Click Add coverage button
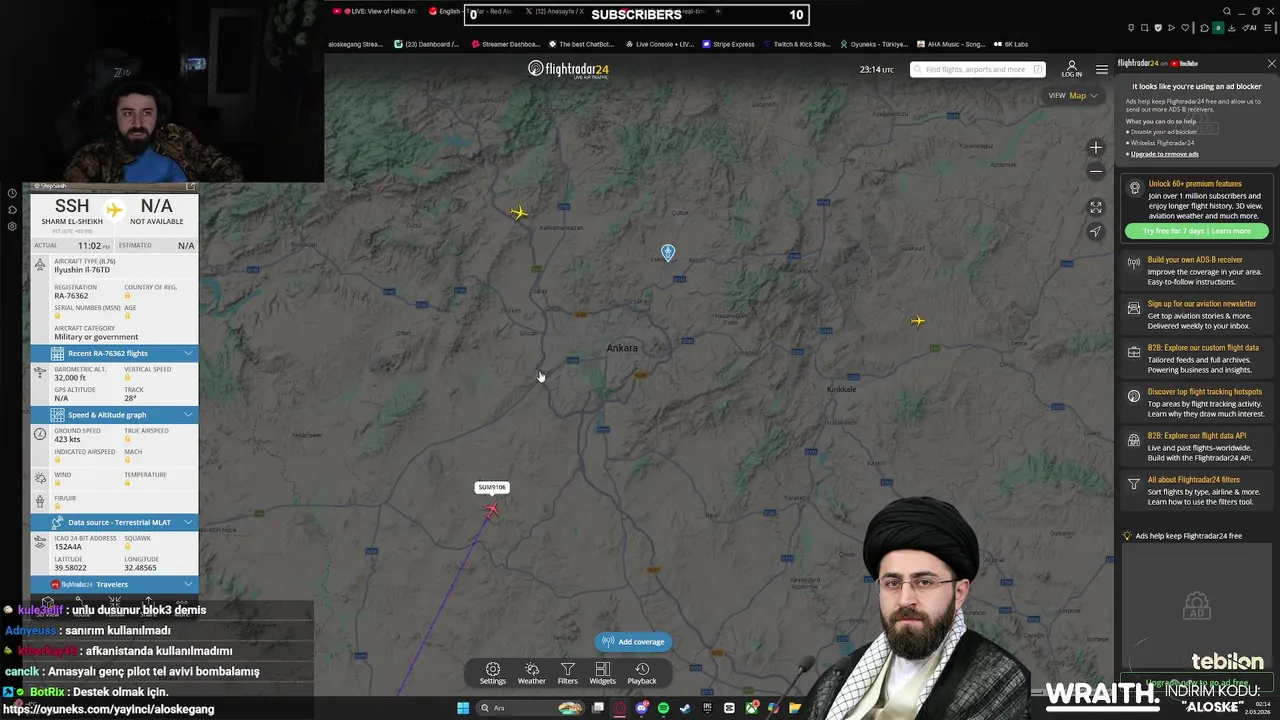This screenshot has height=720, width=1280. [633, 642]
